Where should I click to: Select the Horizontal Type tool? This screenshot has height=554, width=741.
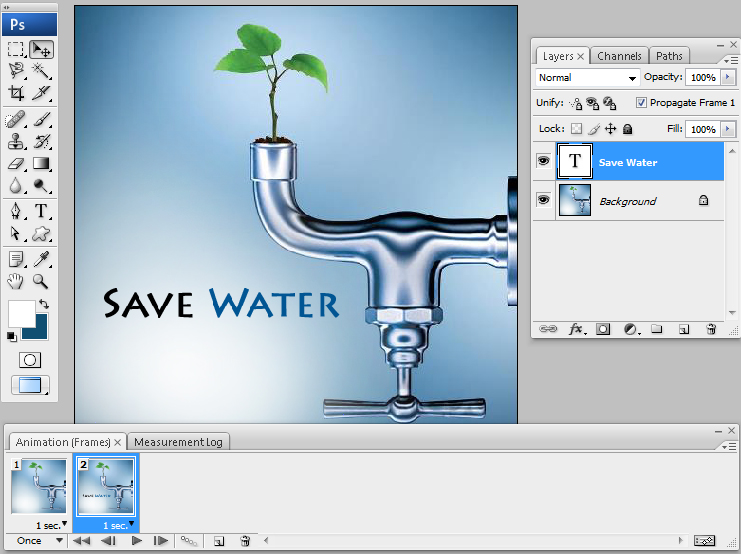(x=42, y=210)
